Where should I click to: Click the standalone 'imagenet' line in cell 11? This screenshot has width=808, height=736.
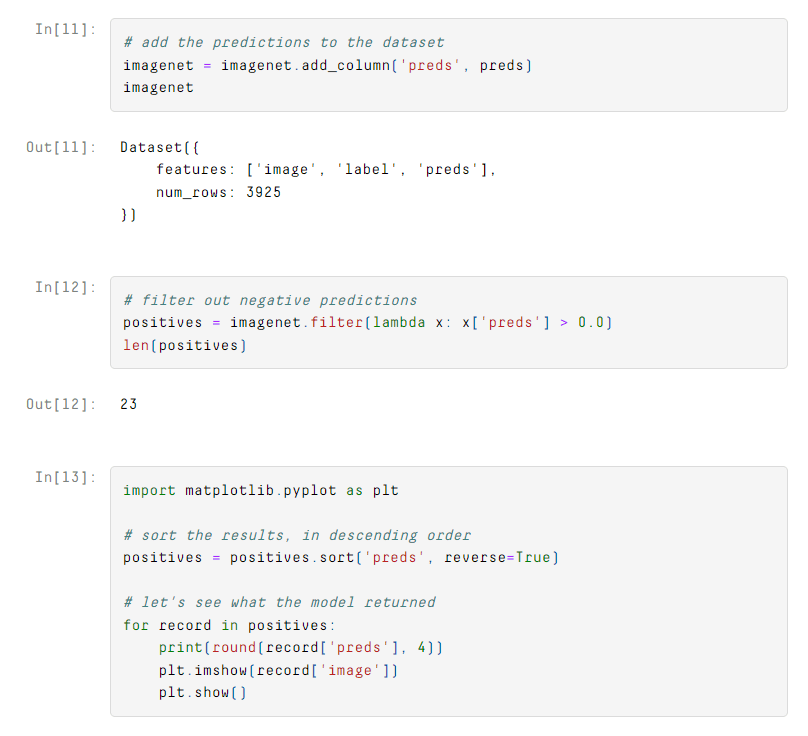(x=158, y=87)
